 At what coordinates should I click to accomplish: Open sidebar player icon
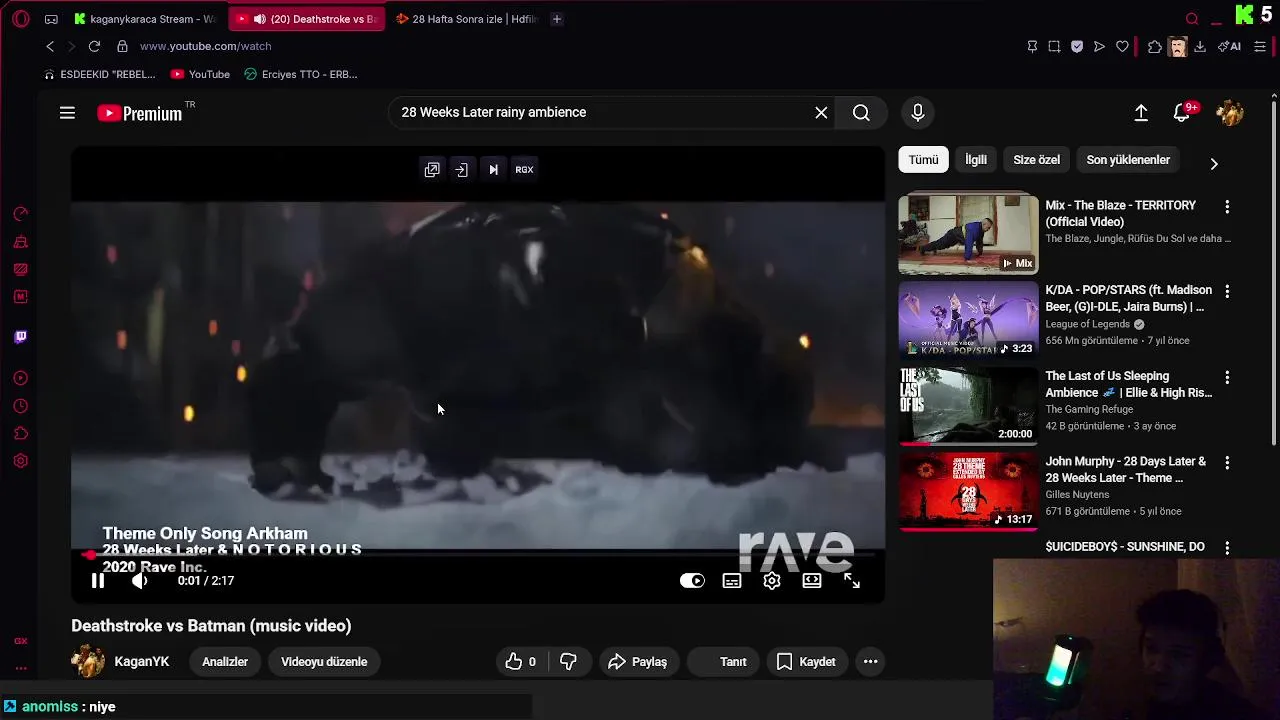[x=20, y=378]
